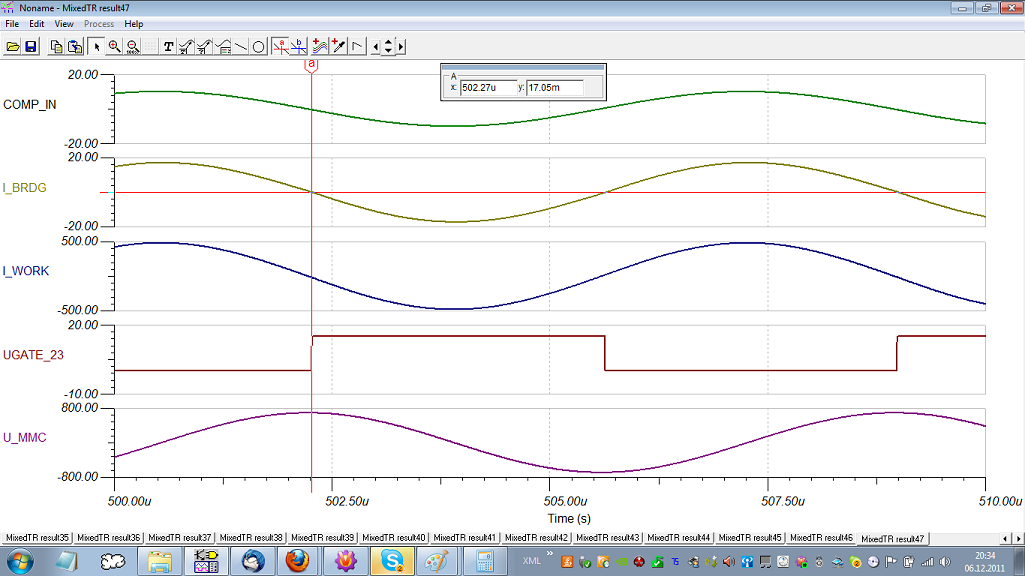Viewport: 1025px width, 576px height.
Task: Click the Time (s) axis label
Action: (569, 518)
